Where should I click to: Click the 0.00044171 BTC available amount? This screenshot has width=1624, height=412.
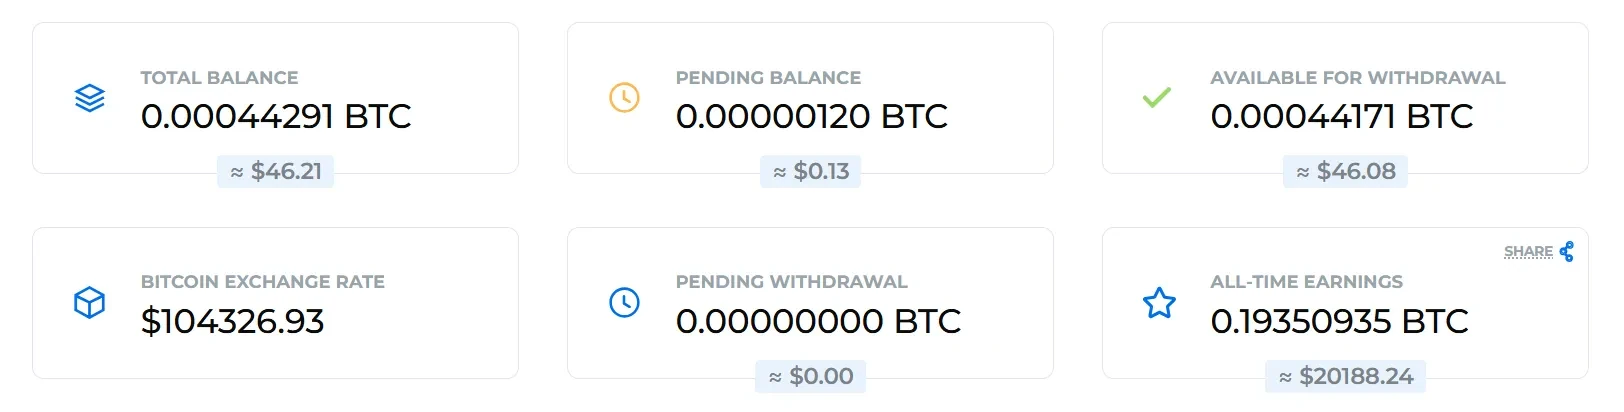click(x=1341, y=117)
